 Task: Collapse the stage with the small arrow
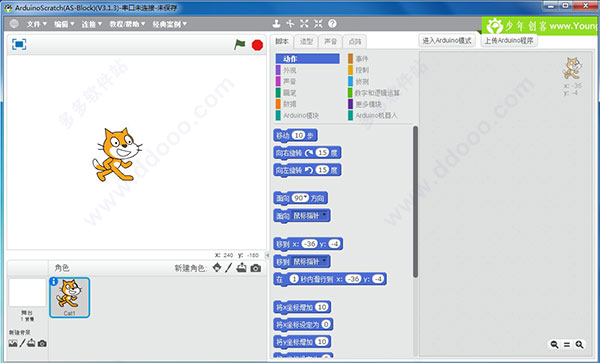(267, 255)
